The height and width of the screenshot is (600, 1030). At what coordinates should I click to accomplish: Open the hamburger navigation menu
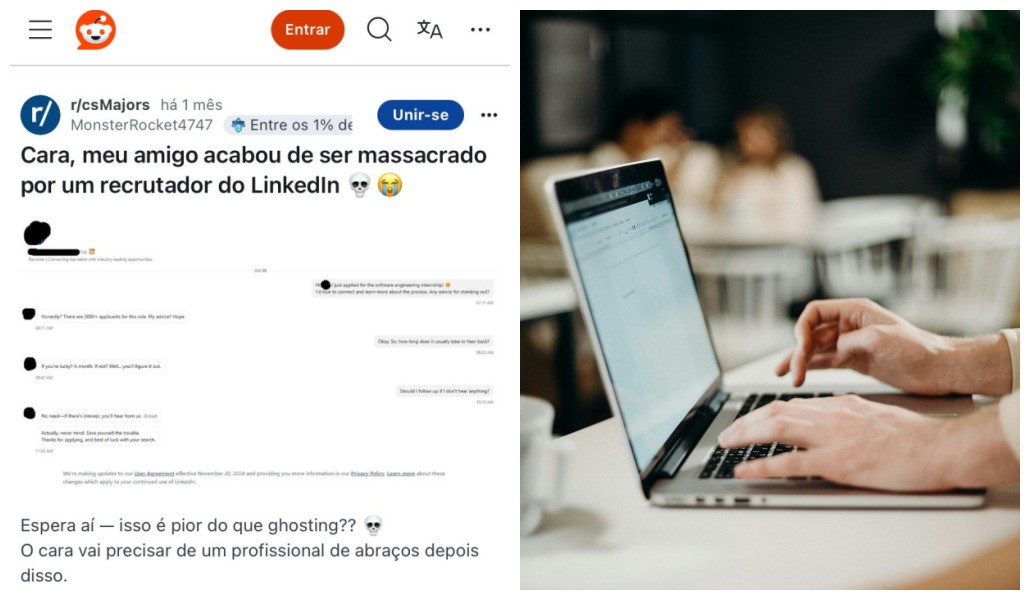point(40,30)
